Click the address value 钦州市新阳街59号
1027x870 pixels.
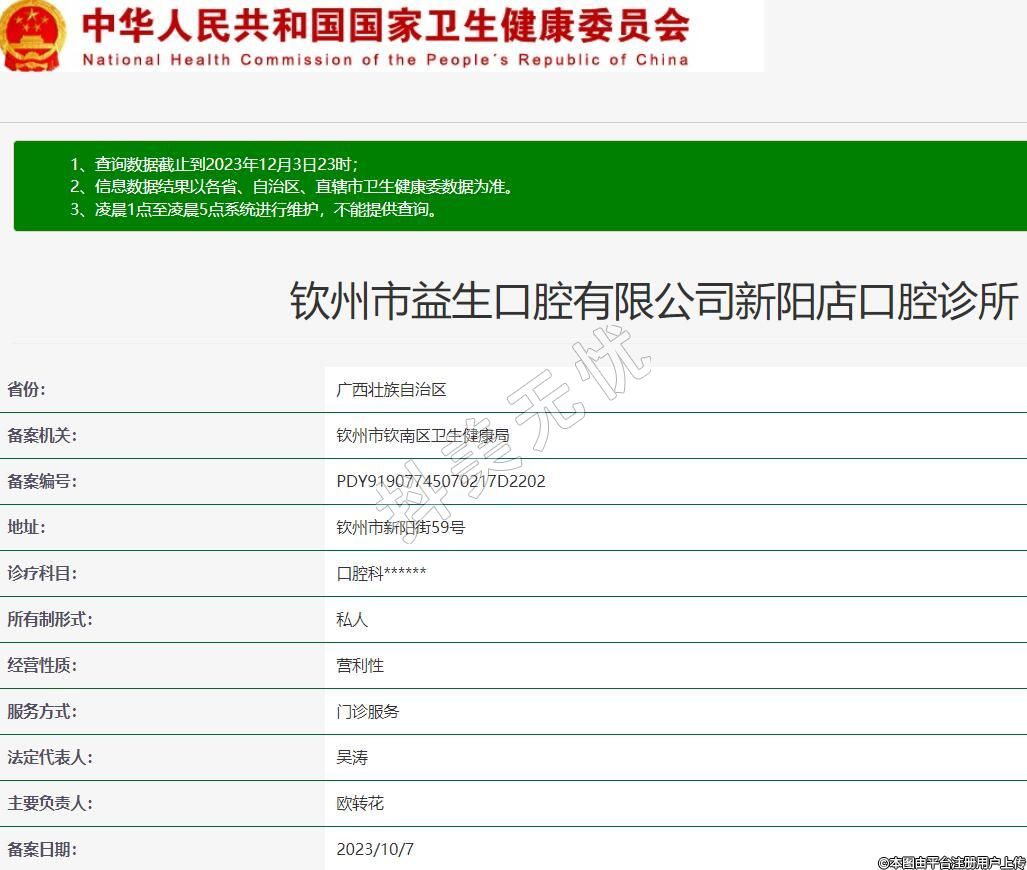400,528
